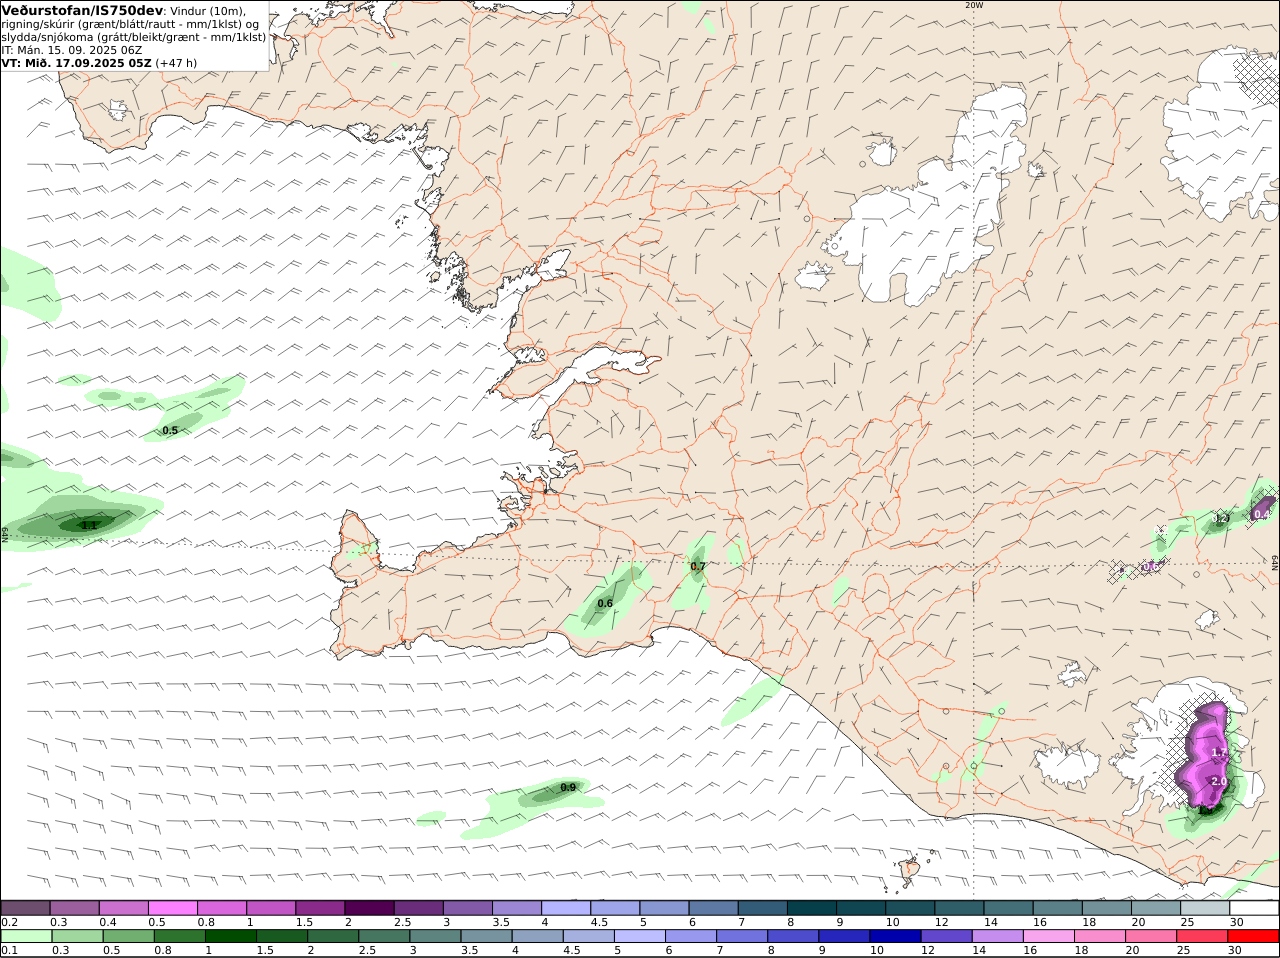Select bottom legend 10 deep blue swatch

pyautogui.click(x=895, y=936)
